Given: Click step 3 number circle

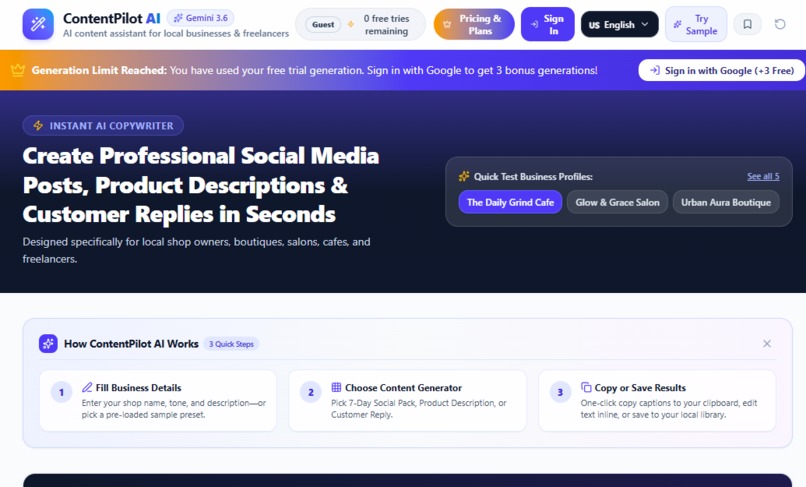Looking at the screenshot, I should 560,392.
